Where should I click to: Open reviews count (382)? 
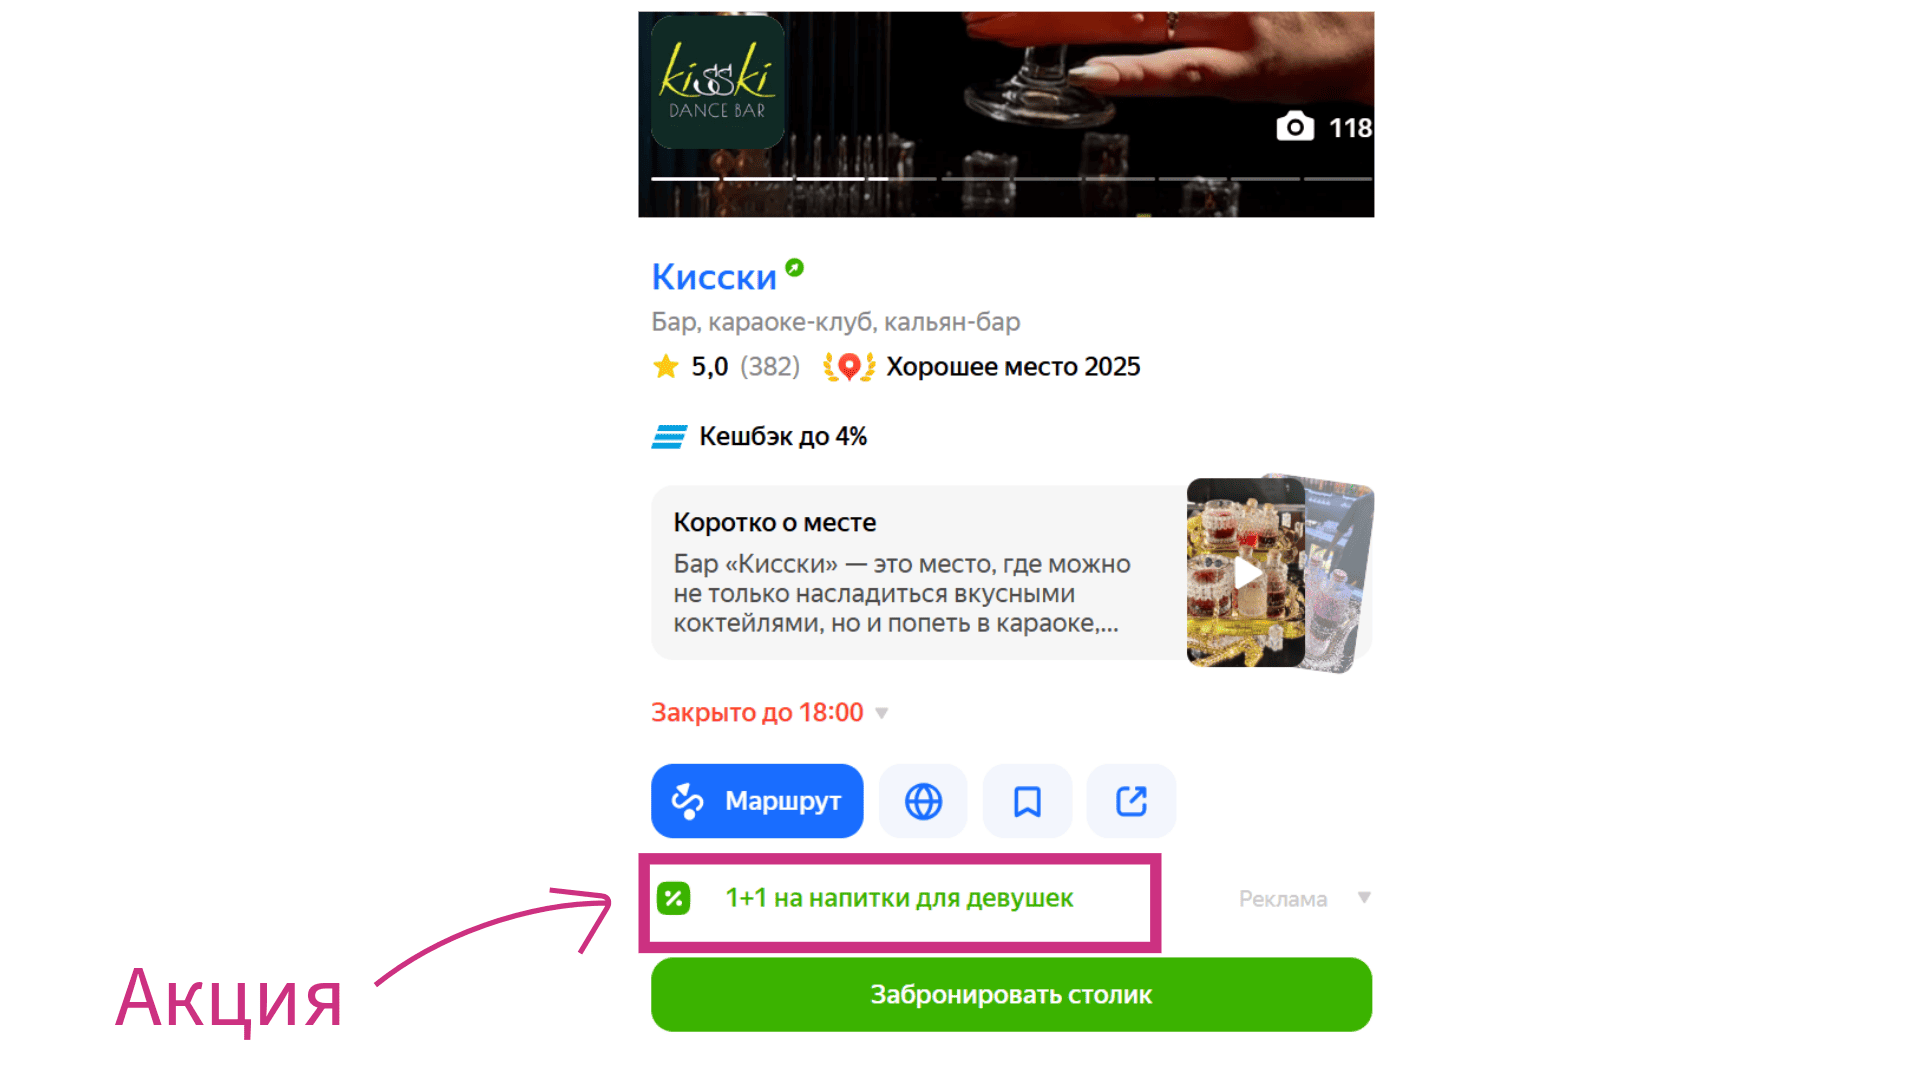coord(770,367)
